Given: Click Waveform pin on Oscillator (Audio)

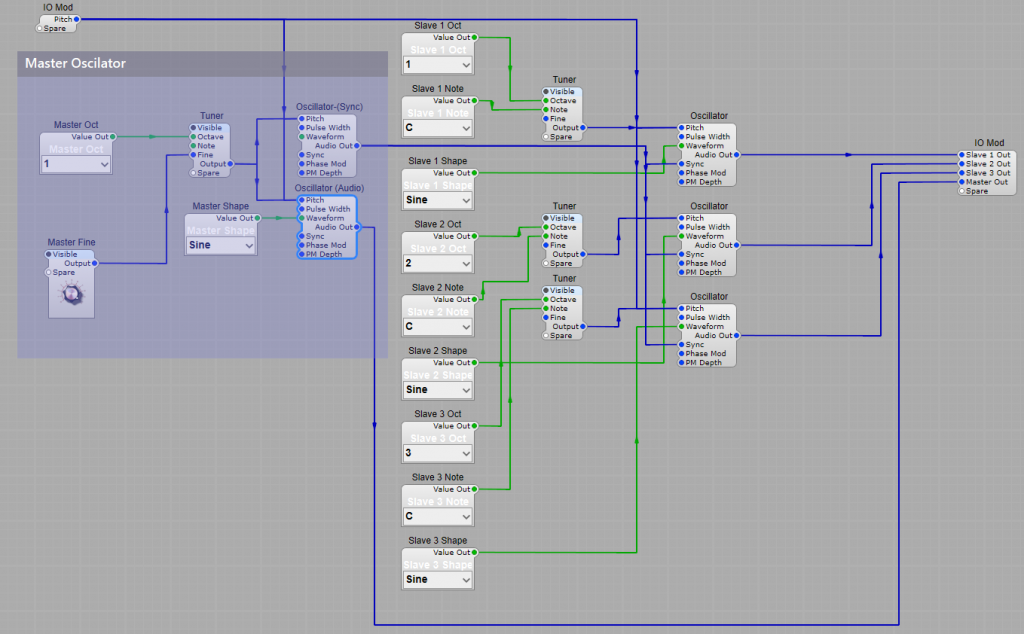Looking at the screenshot, I should pyautogui.click(x=300, y=218).
